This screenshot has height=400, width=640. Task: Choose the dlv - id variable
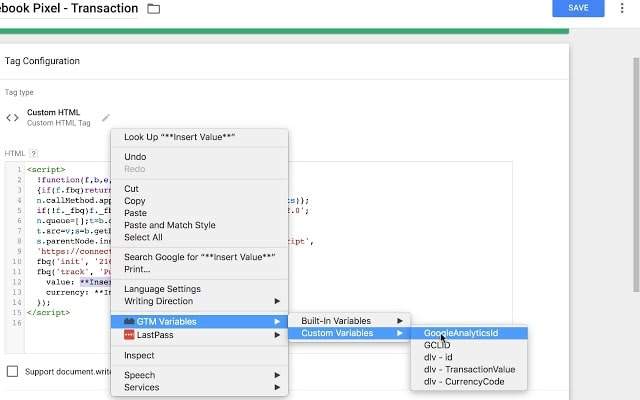(469, 357)
